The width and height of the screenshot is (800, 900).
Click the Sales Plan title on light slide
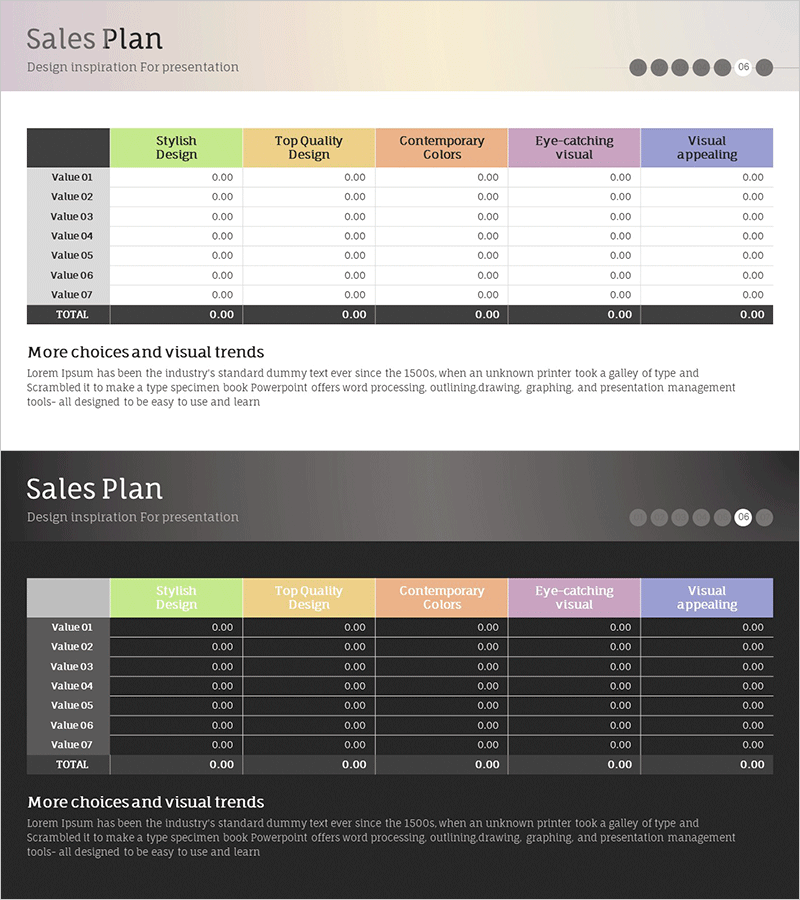click(94, 39)
